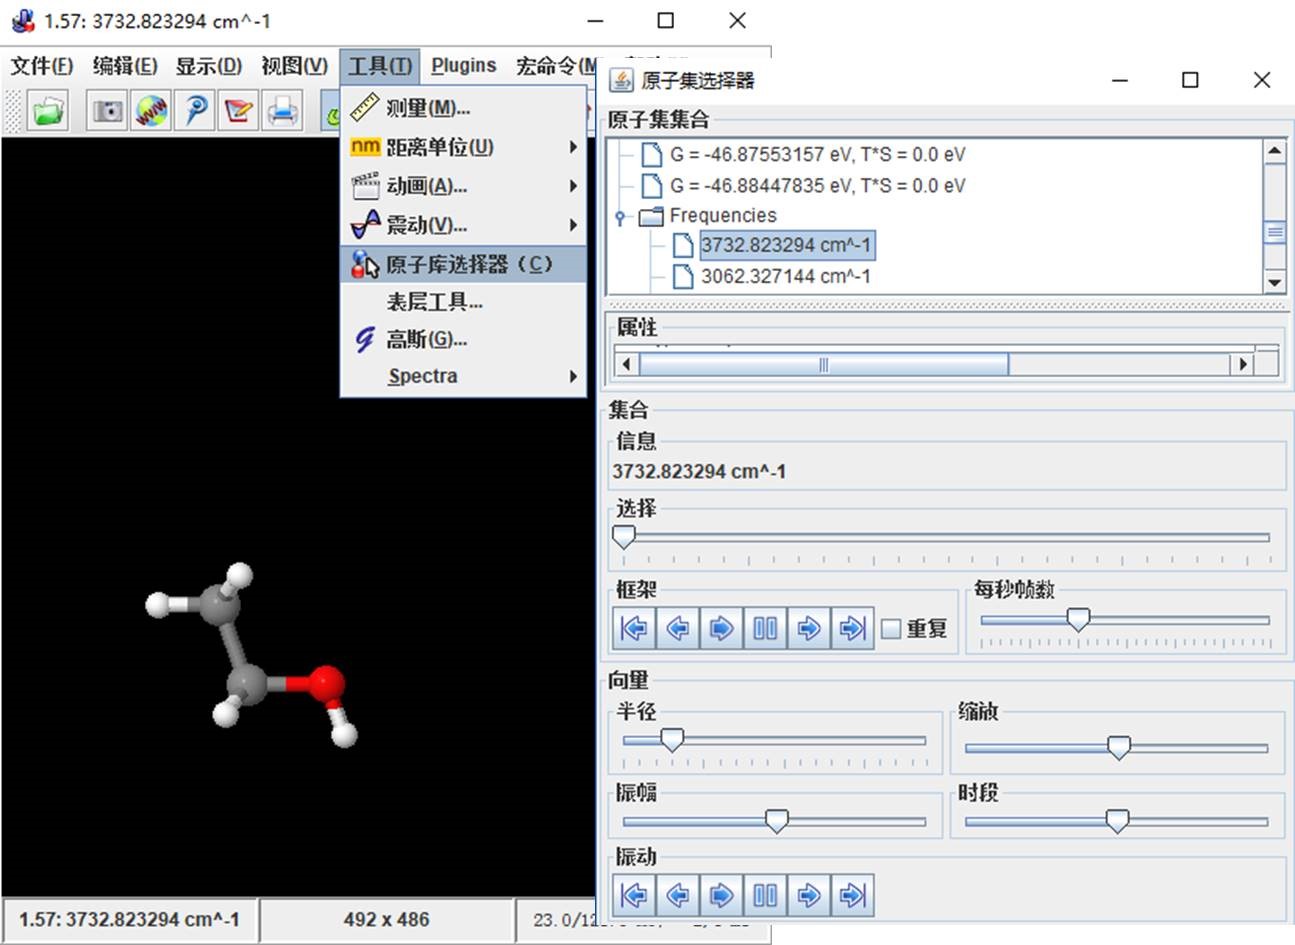
Task: Pause playback in the 框架 section
Action: click(765, 629)
